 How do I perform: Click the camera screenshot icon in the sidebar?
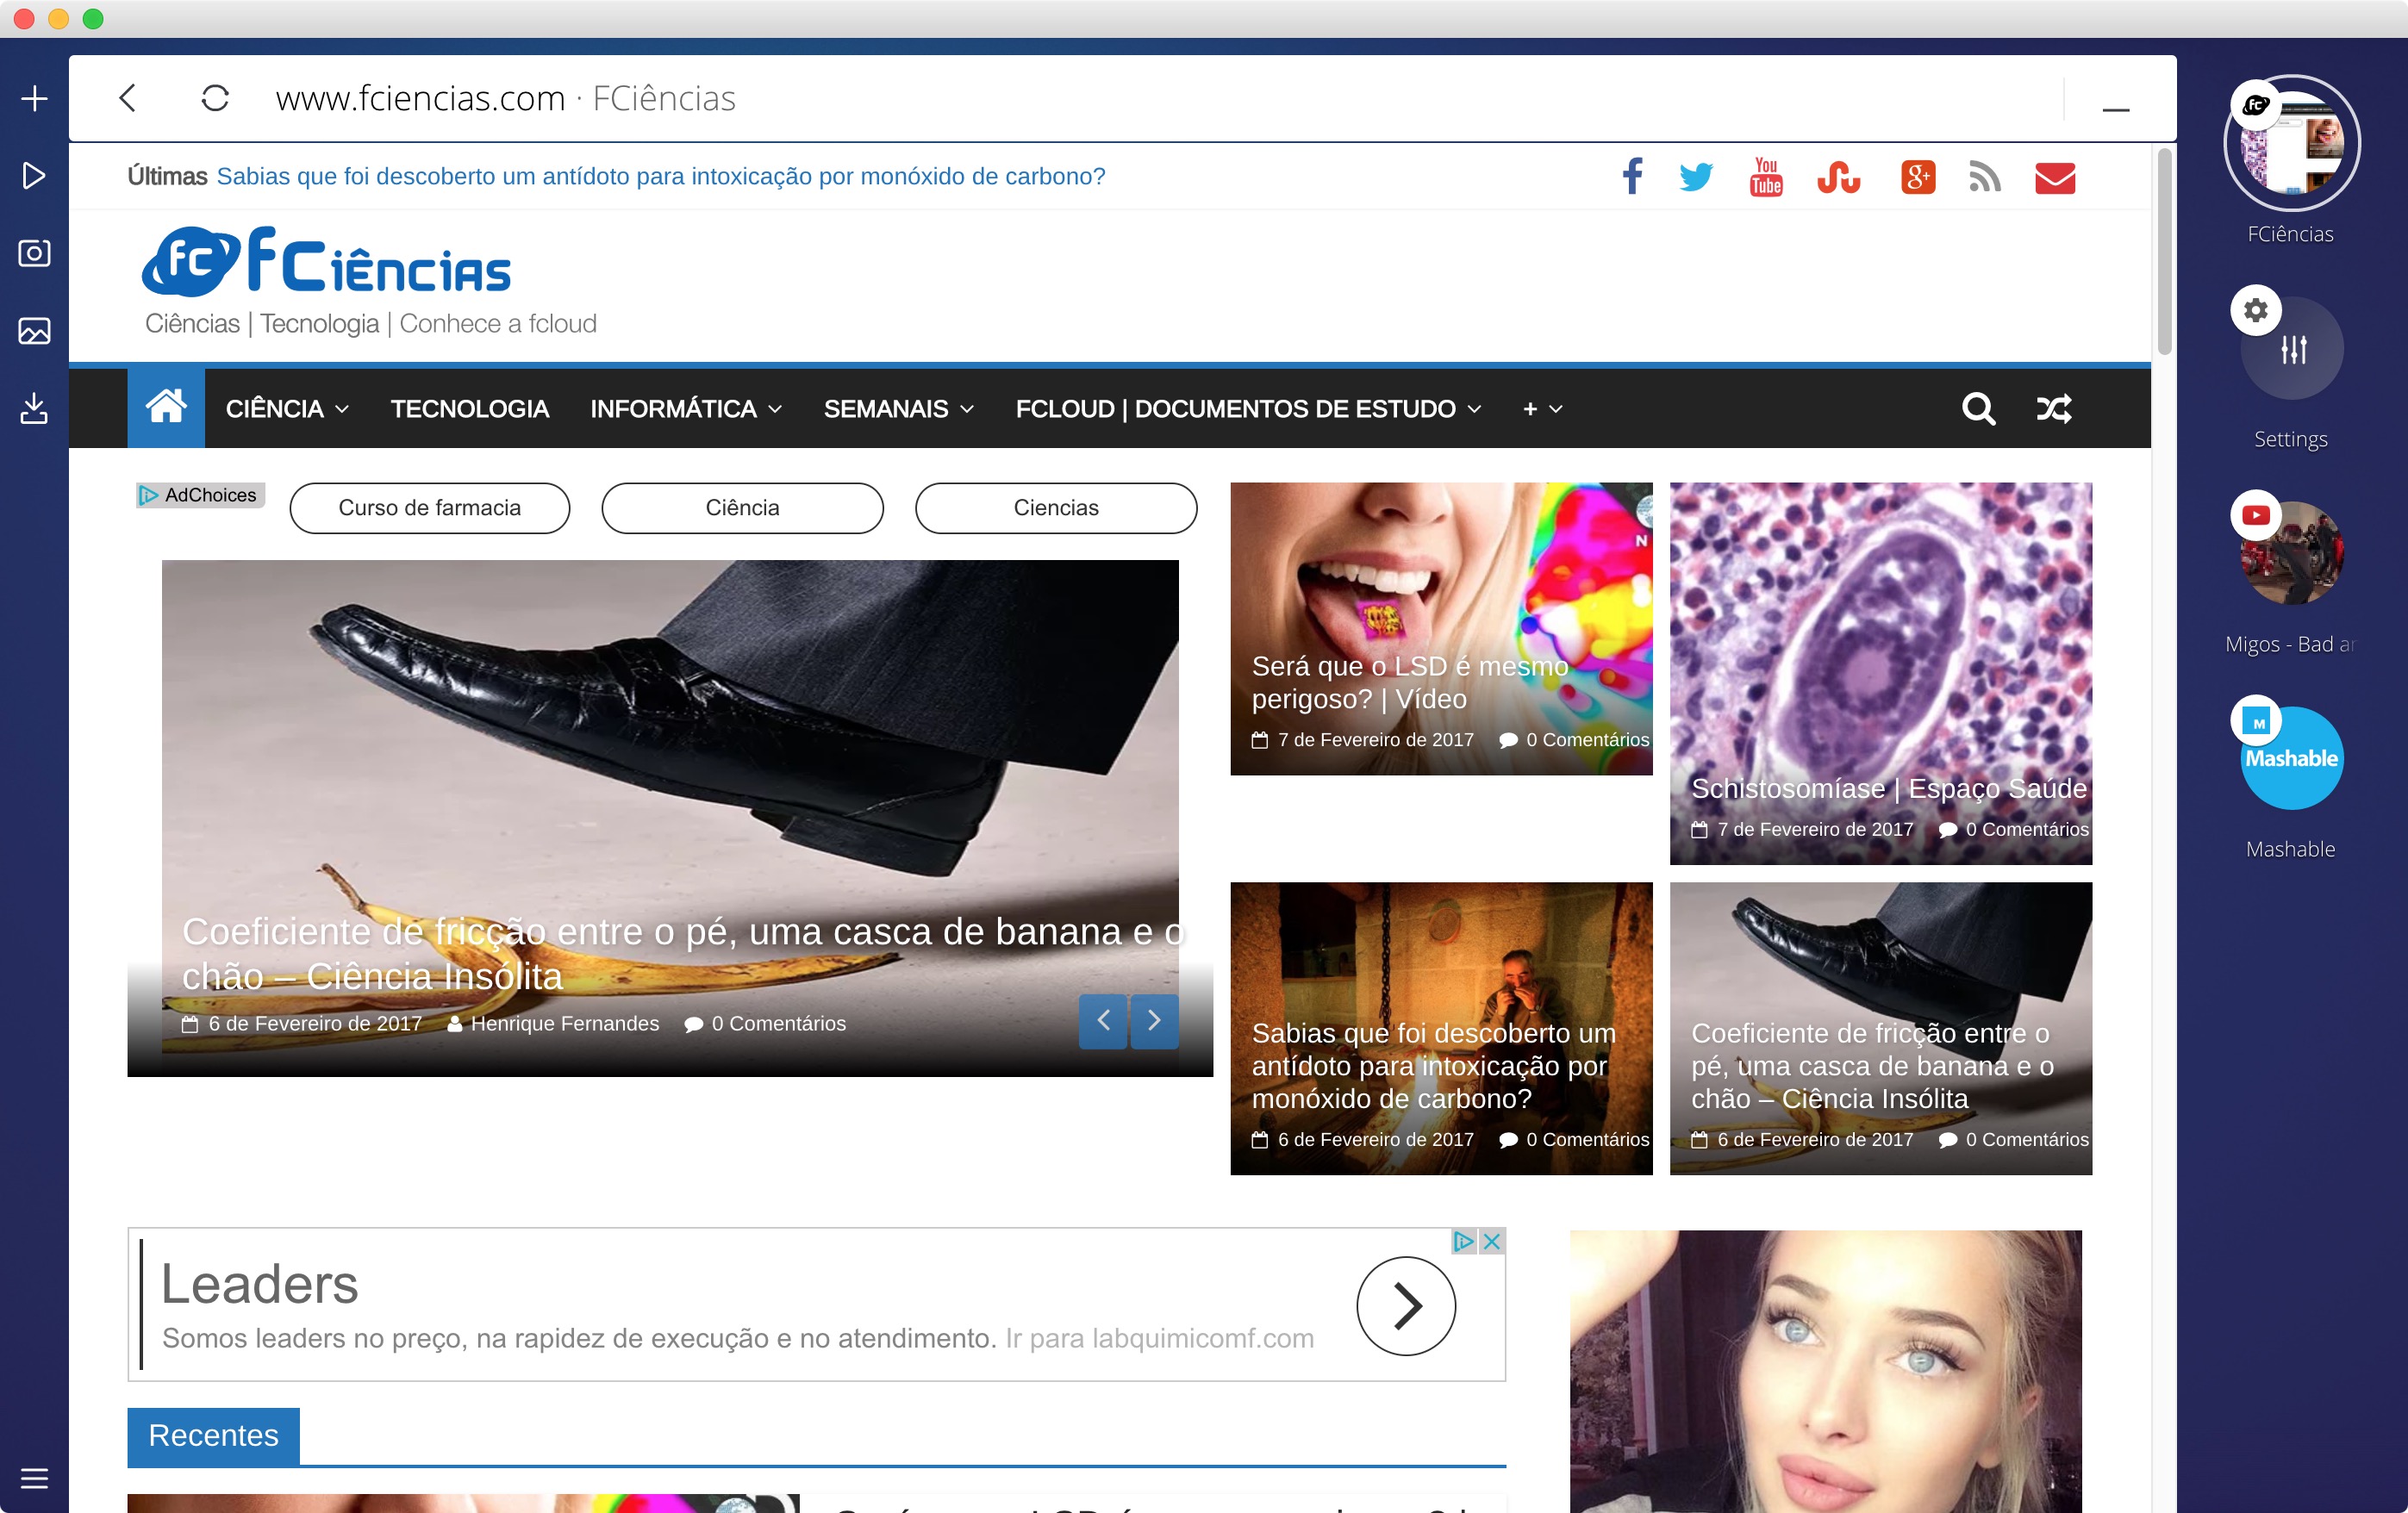pos(34,253)
